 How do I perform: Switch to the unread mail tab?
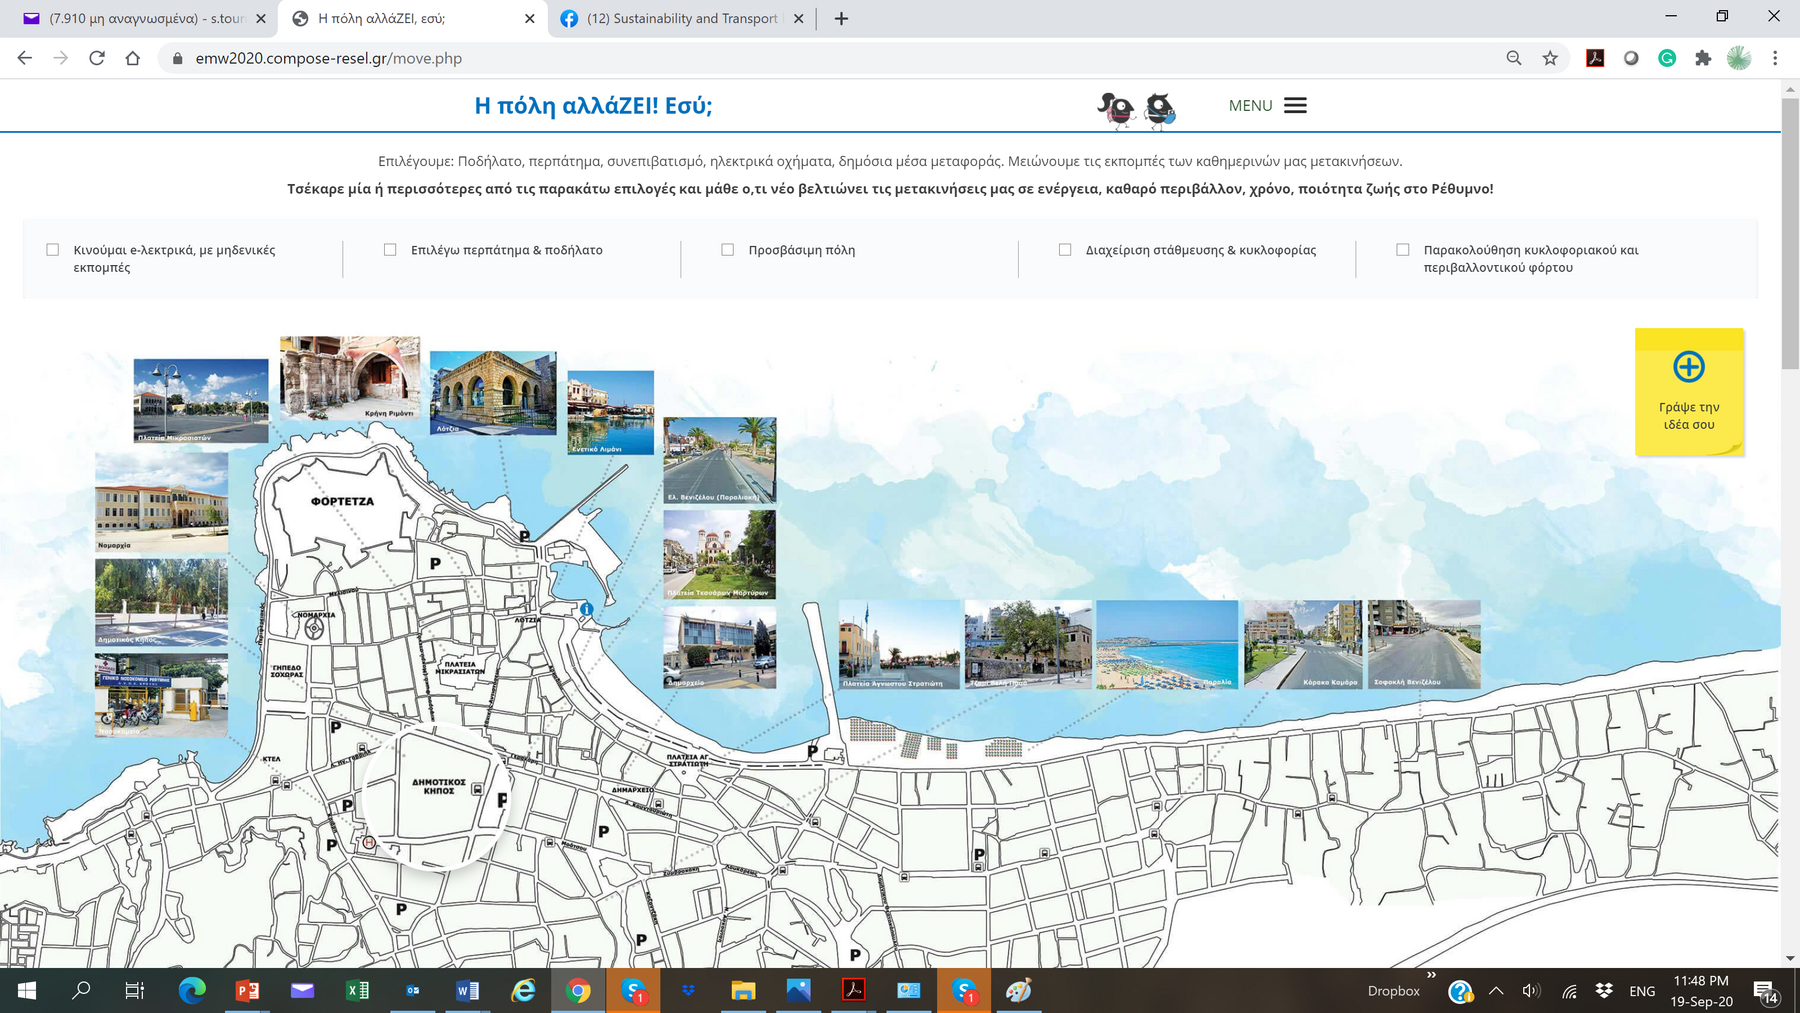[145, 18]
